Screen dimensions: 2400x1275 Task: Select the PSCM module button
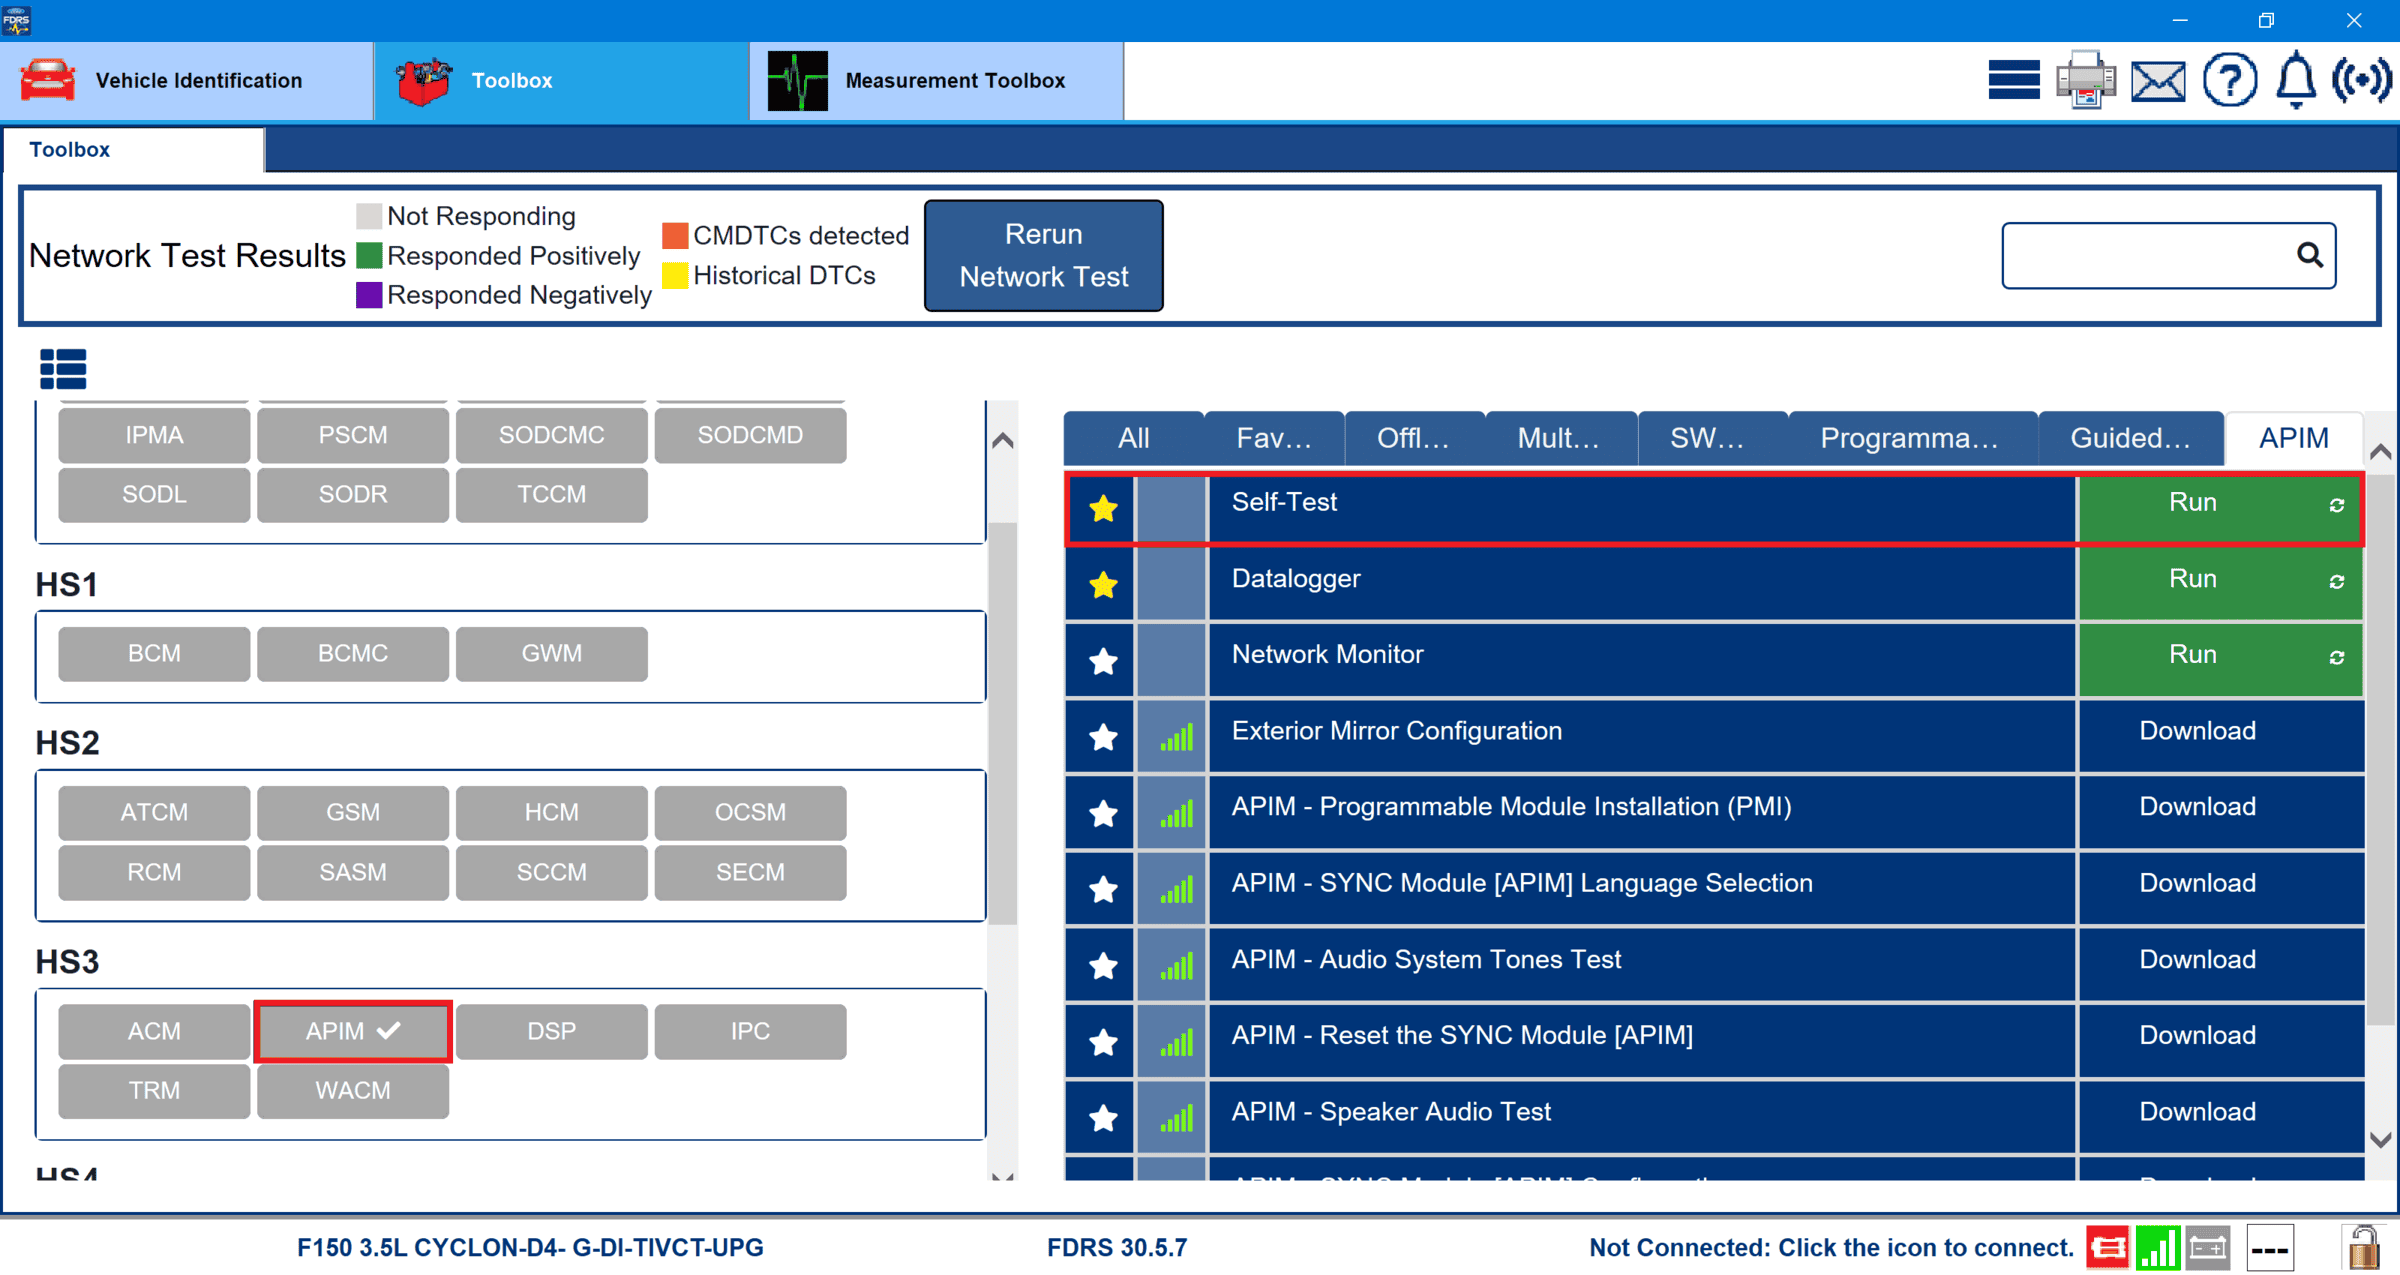coord(353,435)
